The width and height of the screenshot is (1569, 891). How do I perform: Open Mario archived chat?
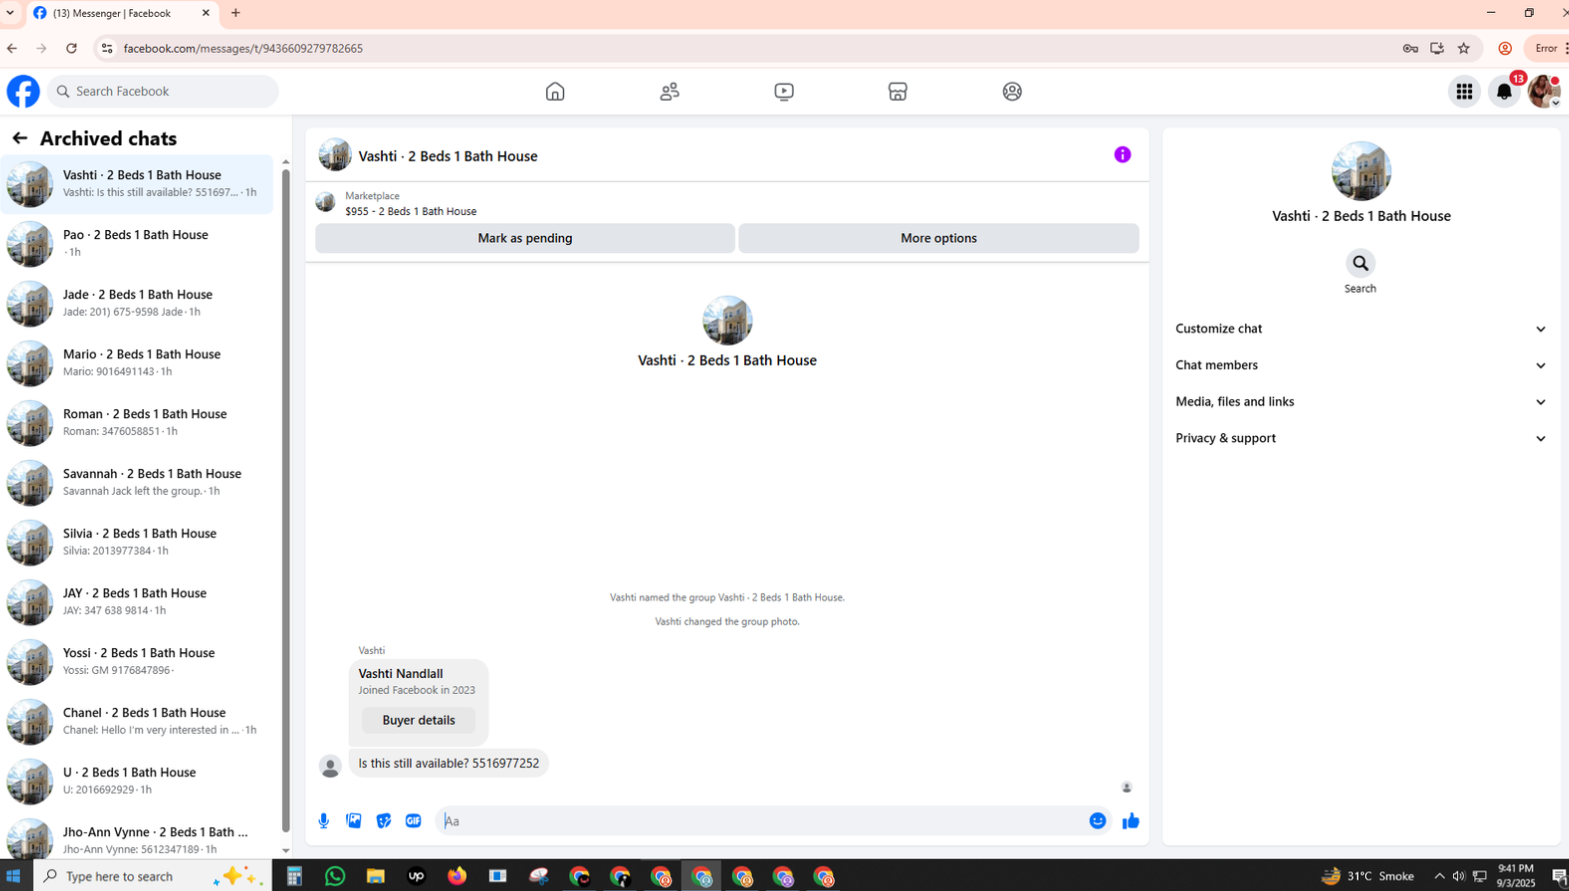[137, 363]
